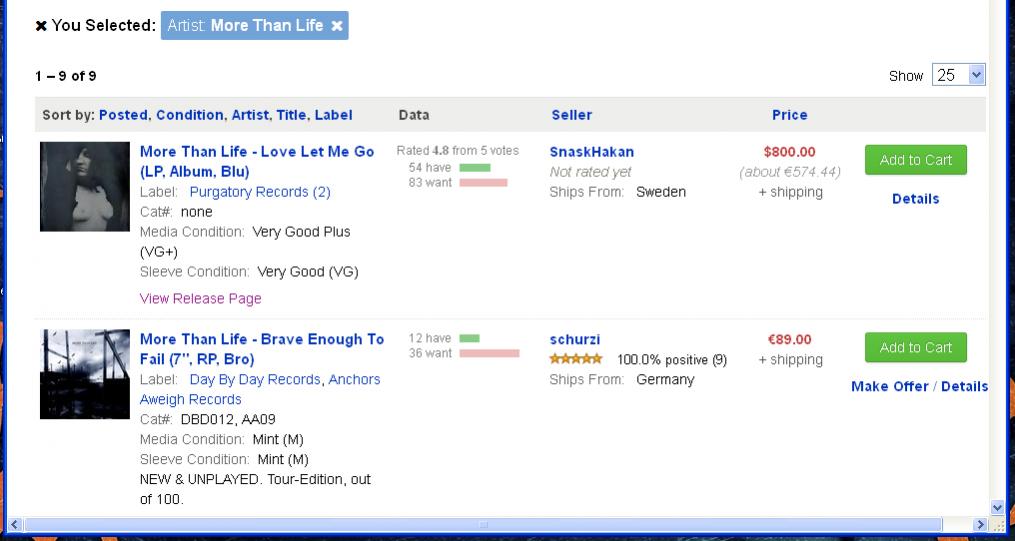The width and height of the screenshot is (1015, 541).
Task: Remove the More Than Life artist filter
Action: pos(337,26)
